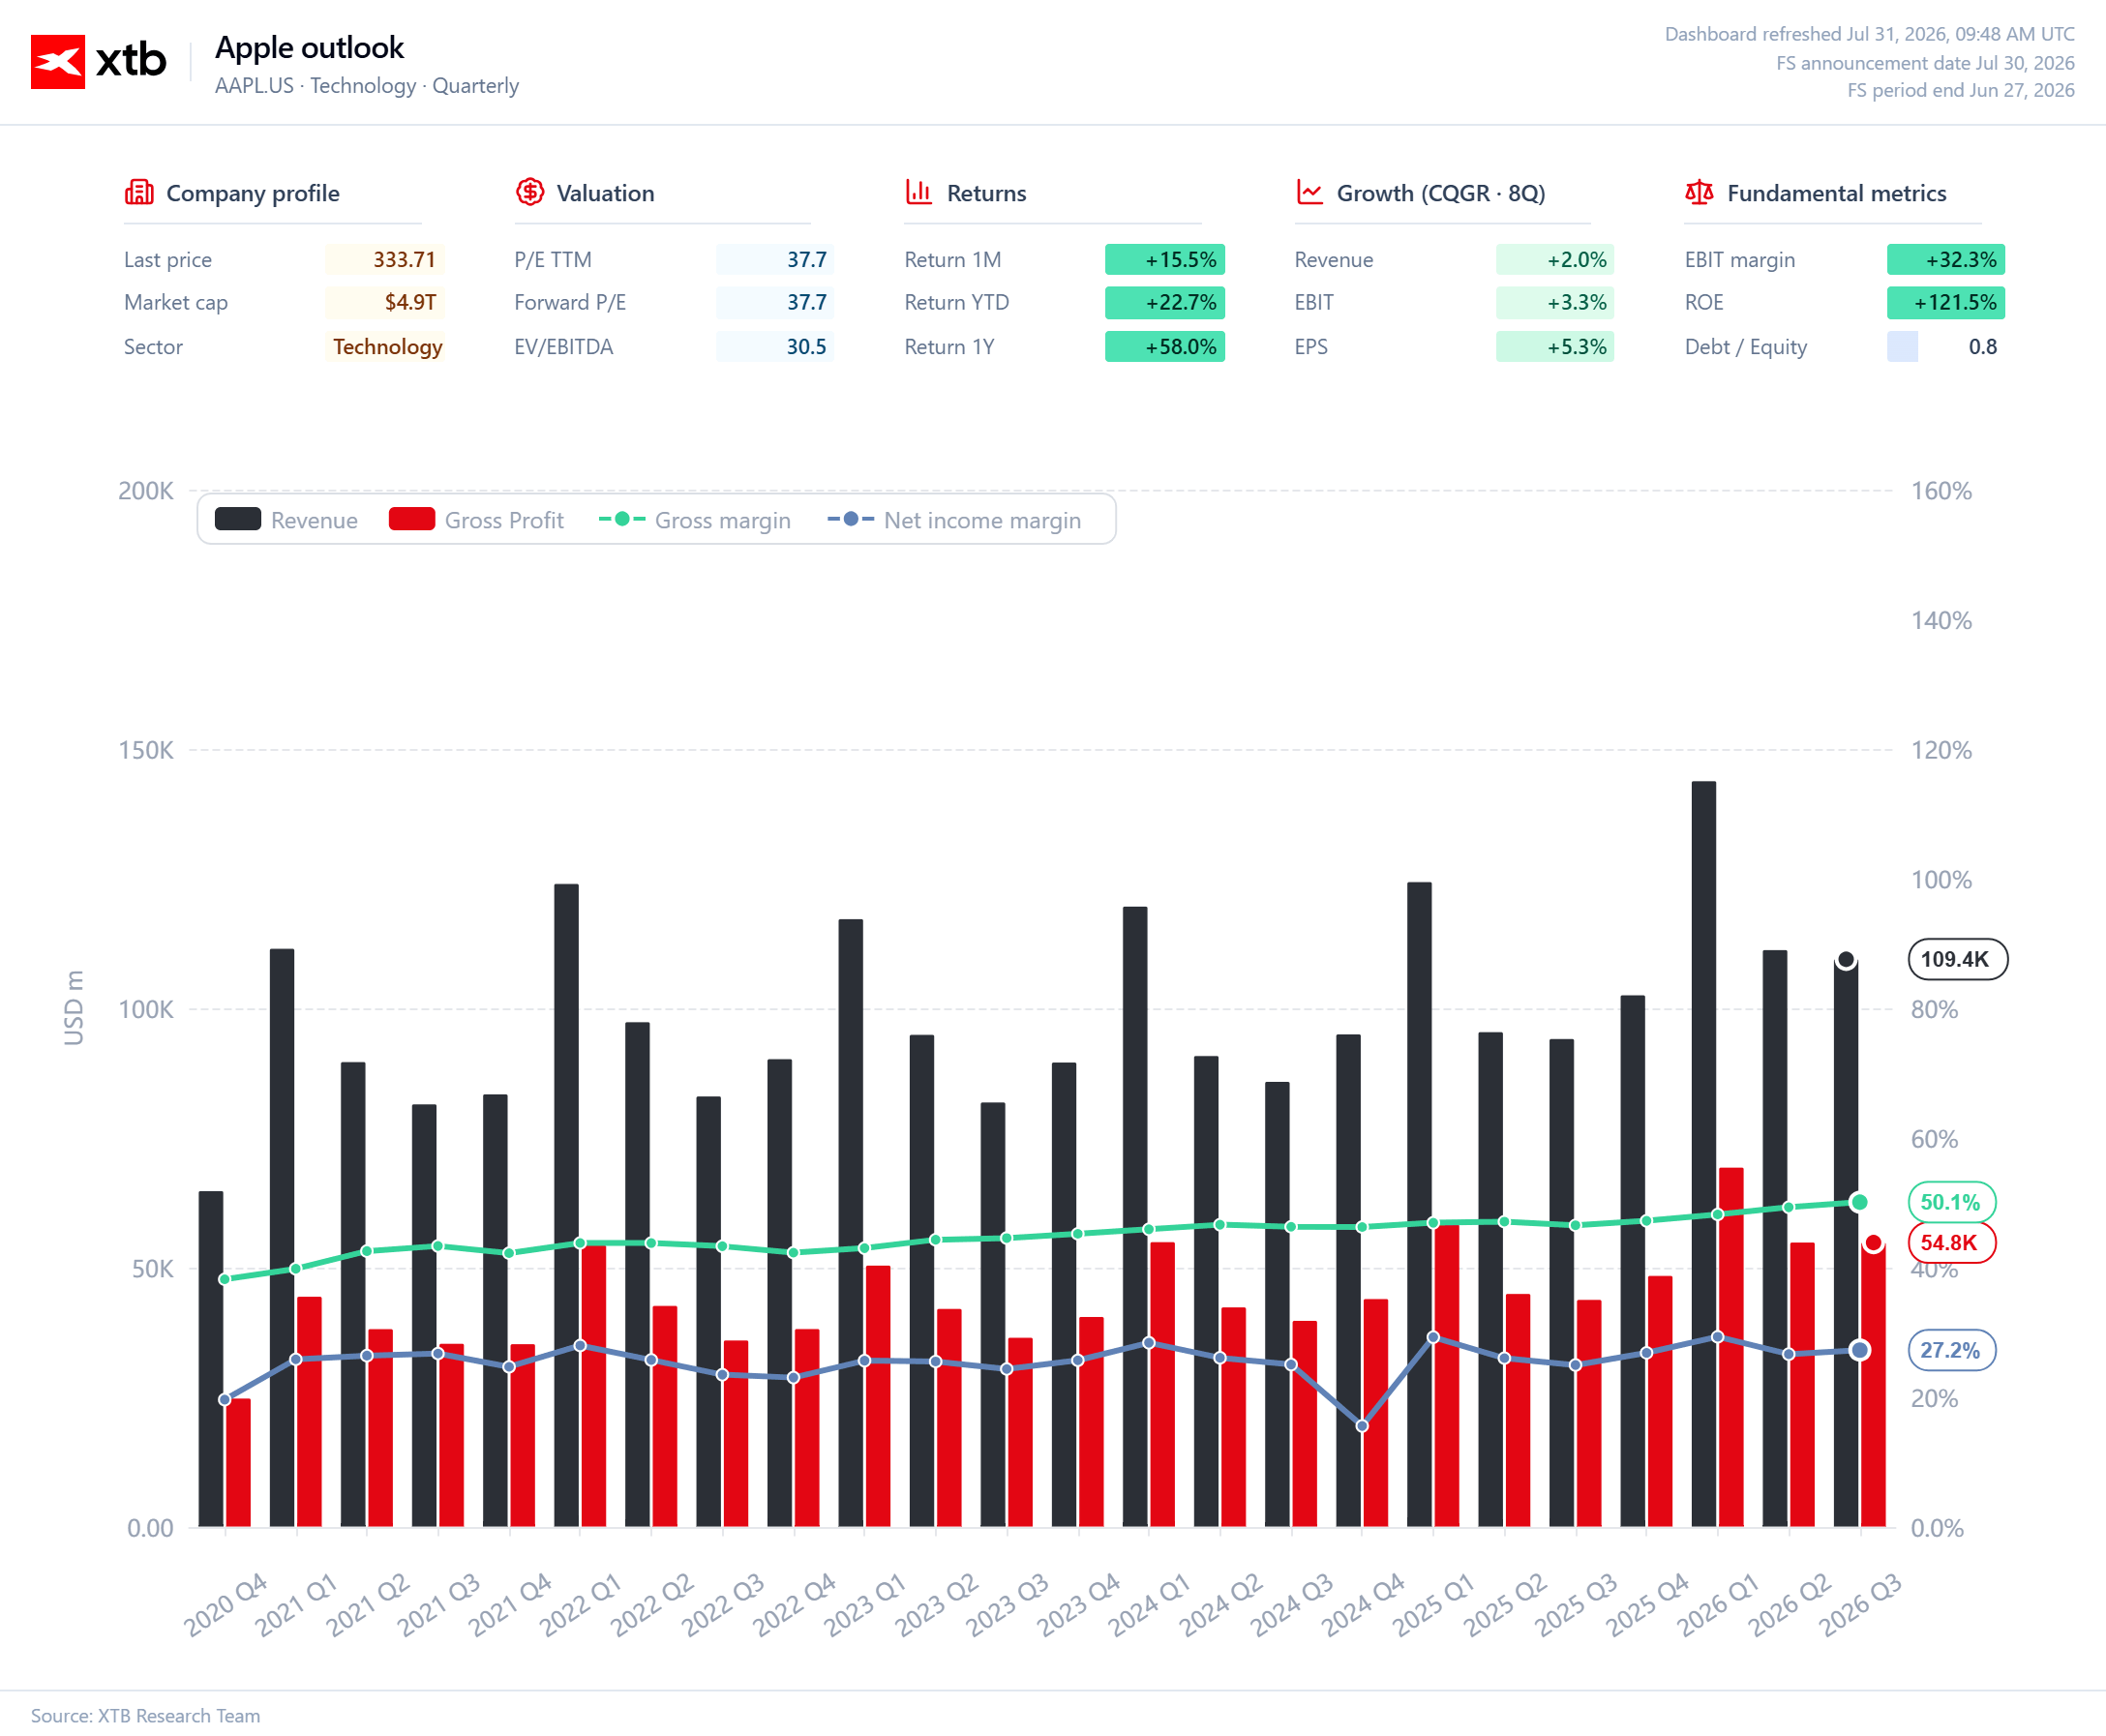Click the Dashboard refreshed timestamp
The width and height of the screenshot is (2106, 1736).
click(1869, 34)
